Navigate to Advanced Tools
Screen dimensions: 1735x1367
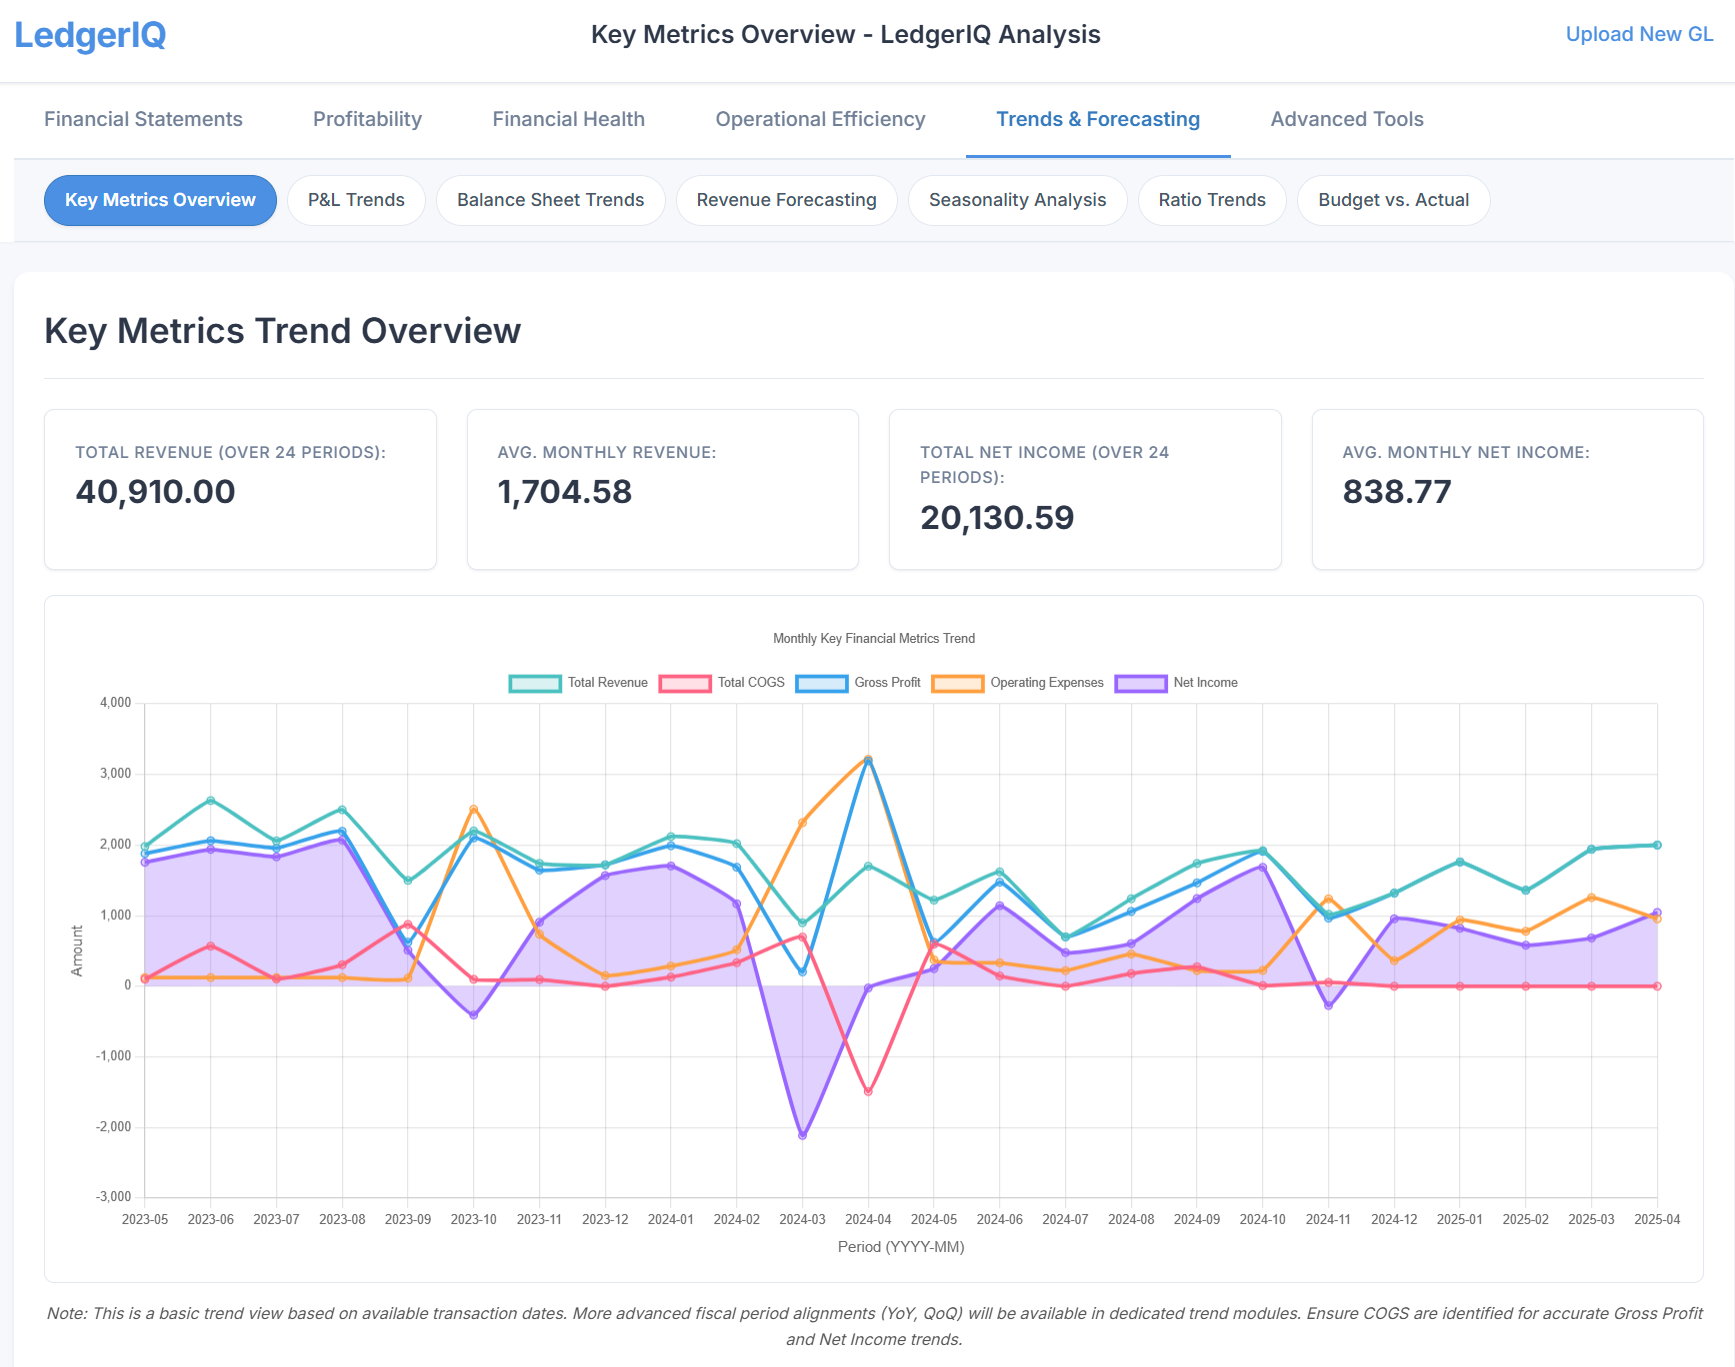(1346, 119)
